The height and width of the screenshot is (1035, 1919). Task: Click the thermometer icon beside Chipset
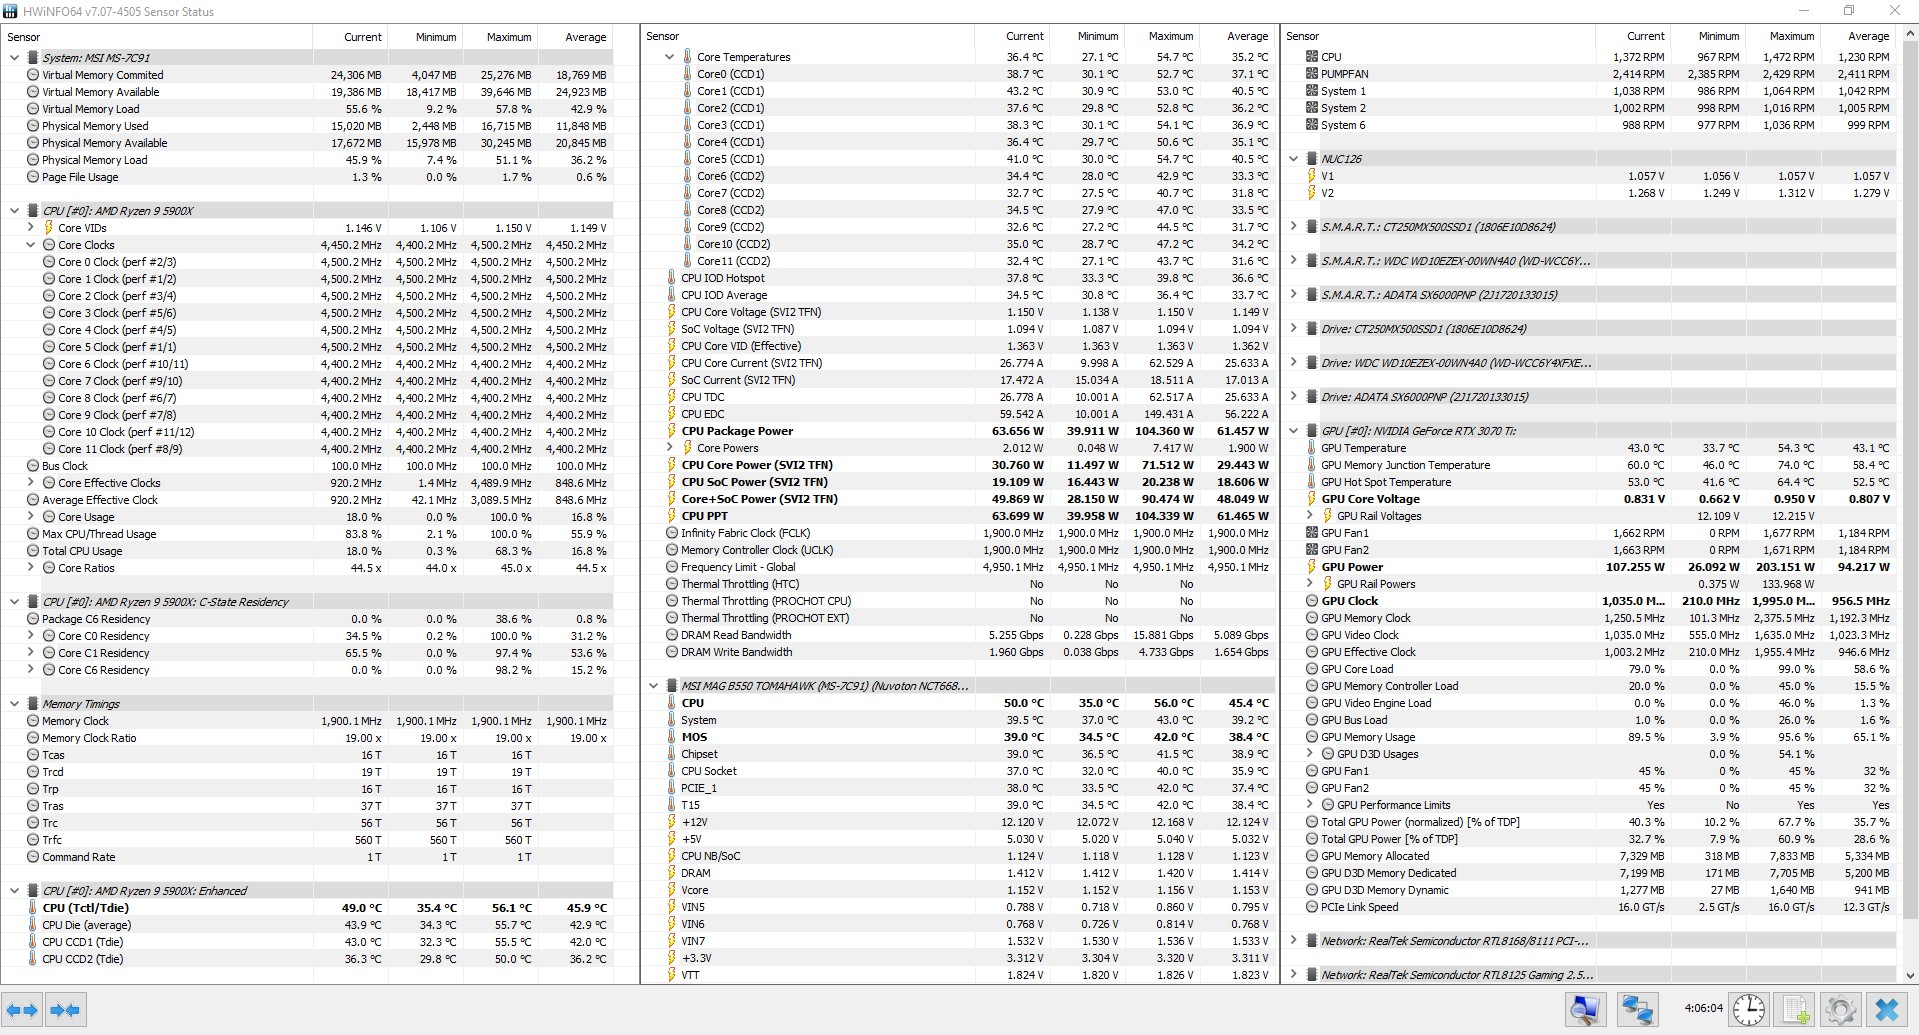(672, 754)
